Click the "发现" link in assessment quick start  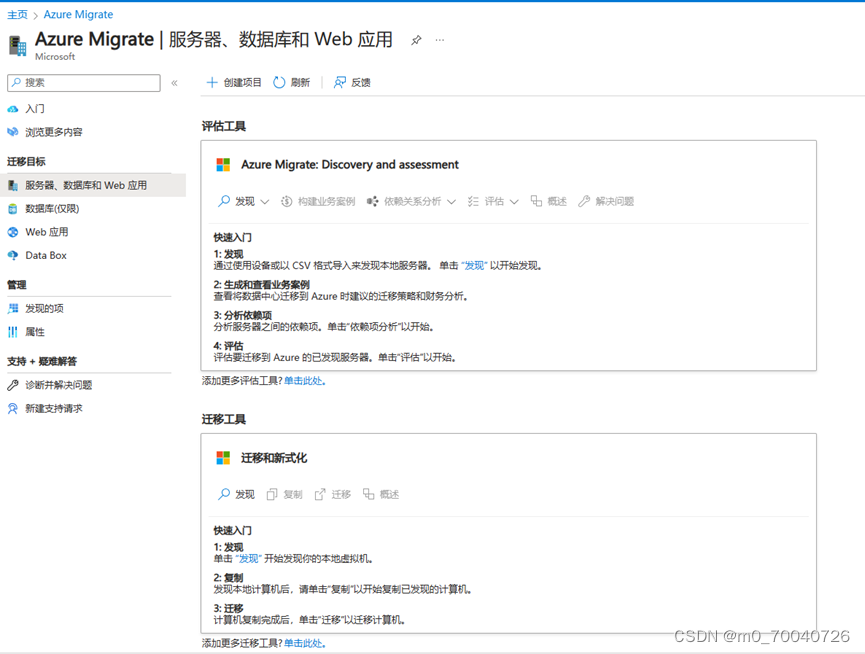pyautogui.click(x=474, y=266)
